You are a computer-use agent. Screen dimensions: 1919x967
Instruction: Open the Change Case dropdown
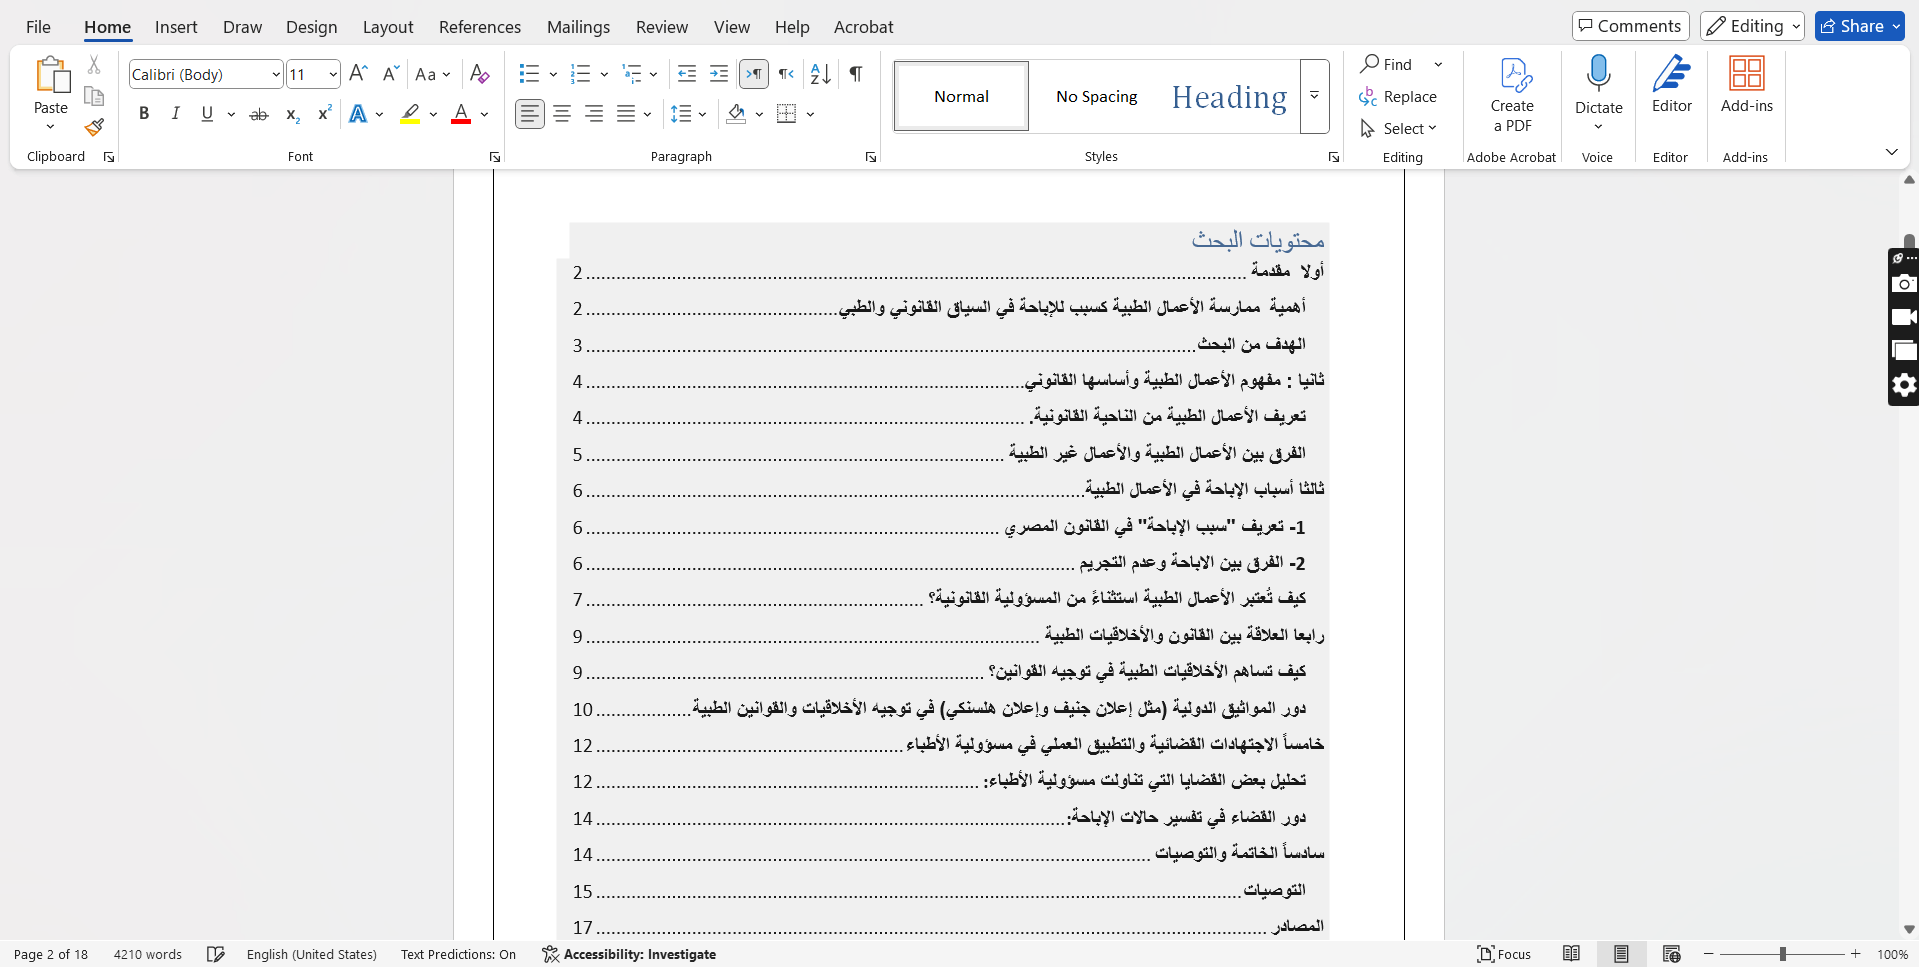[433, 74]
